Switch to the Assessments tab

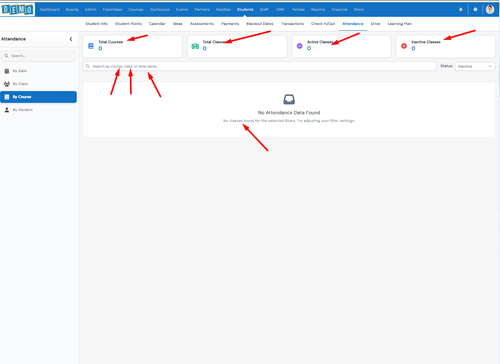202,24
